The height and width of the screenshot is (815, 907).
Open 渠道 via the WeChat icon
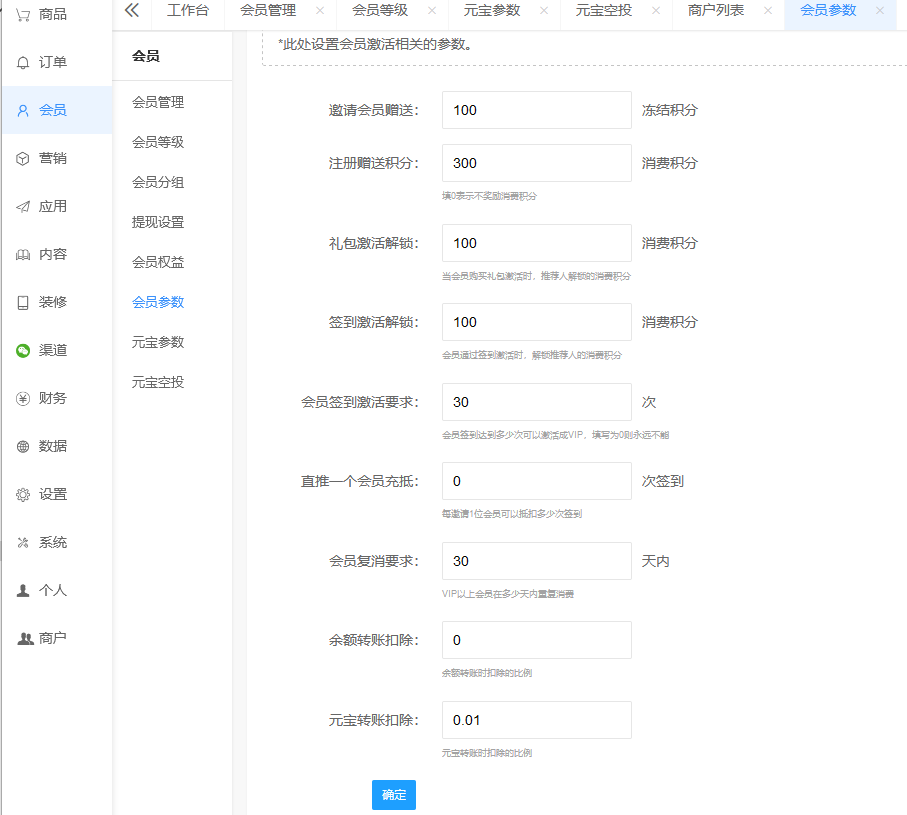tap(23, 350)
